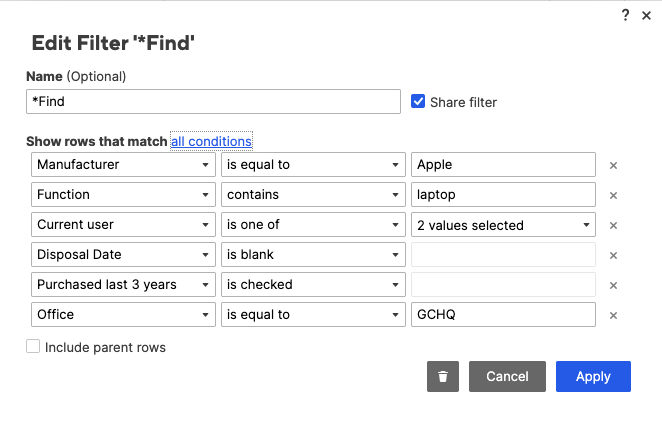Click the 'all conditions' link
Screen dimensions: 662x425
(211, 141)
